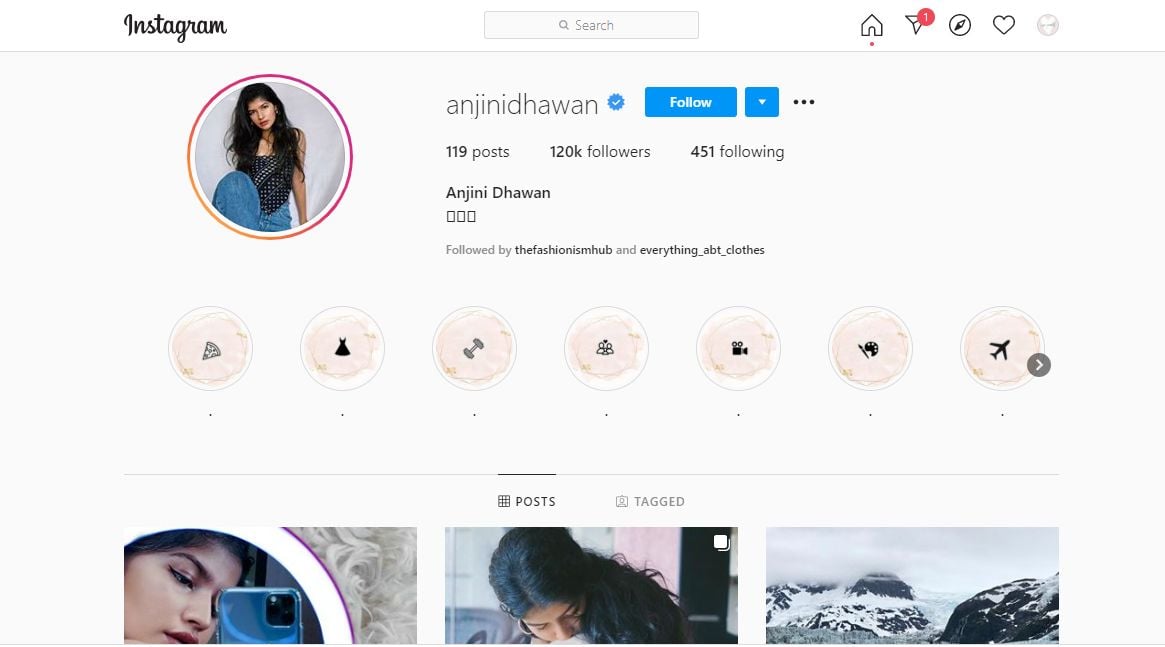The height and width of the screenshot is (647, 1165).
Task: Open the three-dot profile options menu
Action: [x=804, y=103]
